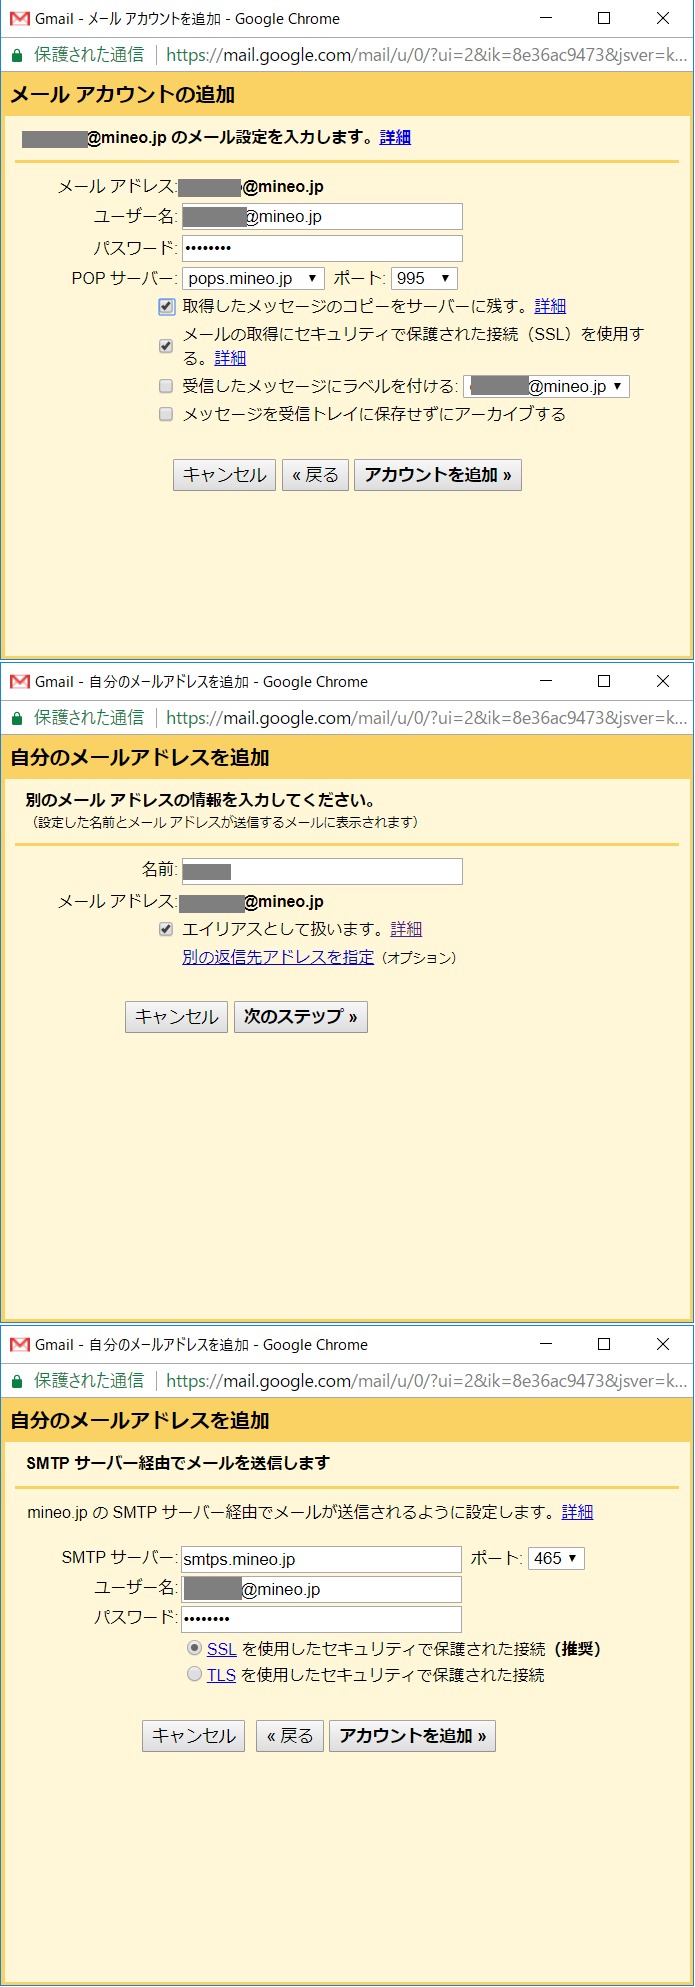Open the 別の返信先アドレスを指定 link
This screenshot has height=1987, width=695.
pos(278,957)
